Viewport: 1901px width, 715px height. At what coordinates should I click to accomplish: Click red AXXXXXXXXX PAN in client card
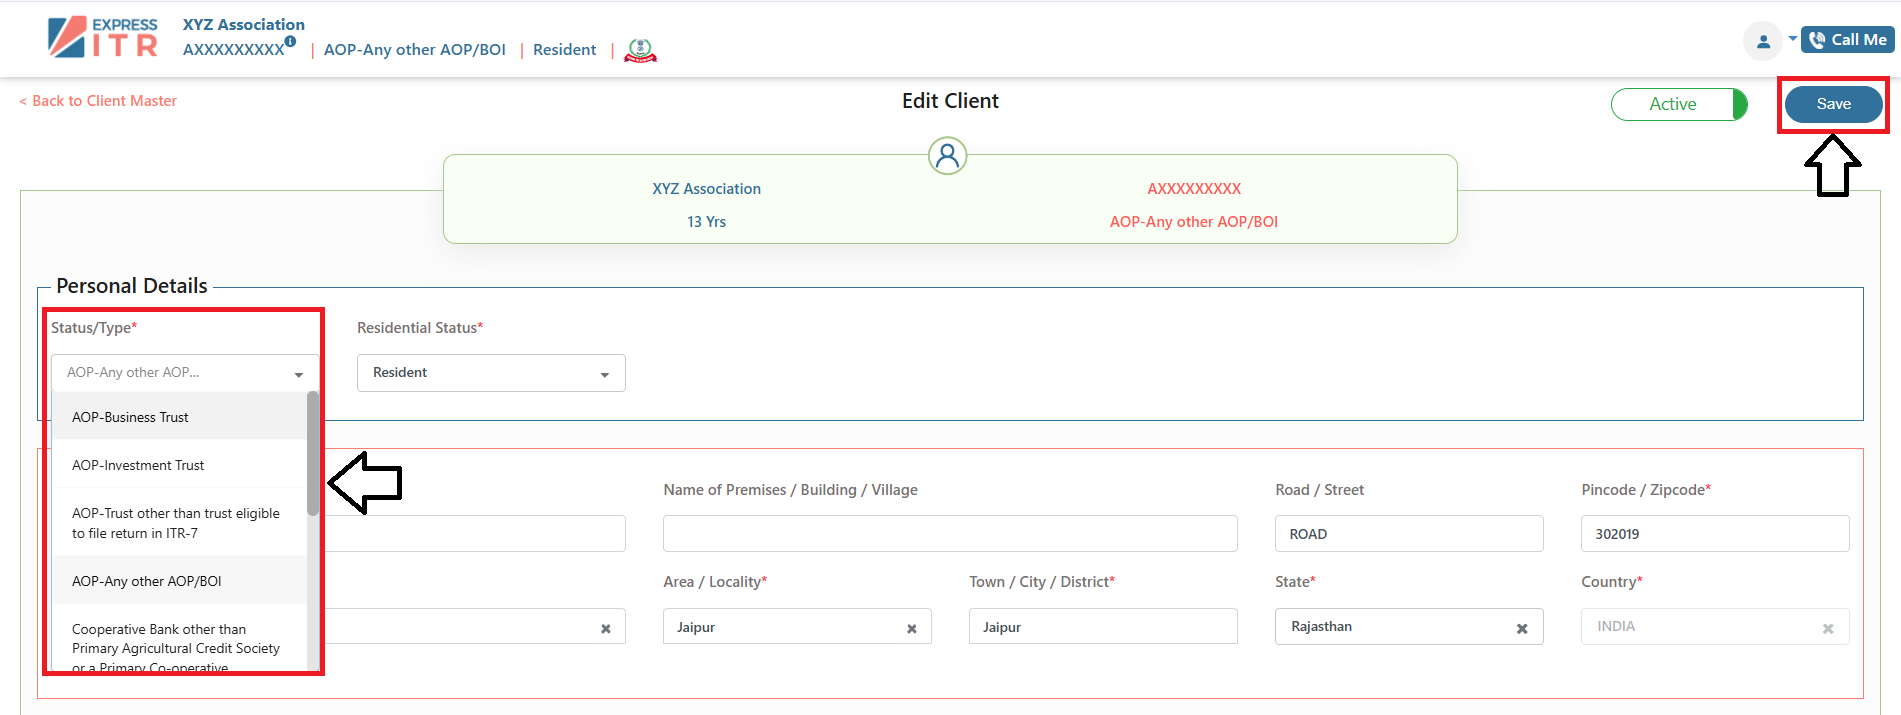click(x=1194, y=189)
